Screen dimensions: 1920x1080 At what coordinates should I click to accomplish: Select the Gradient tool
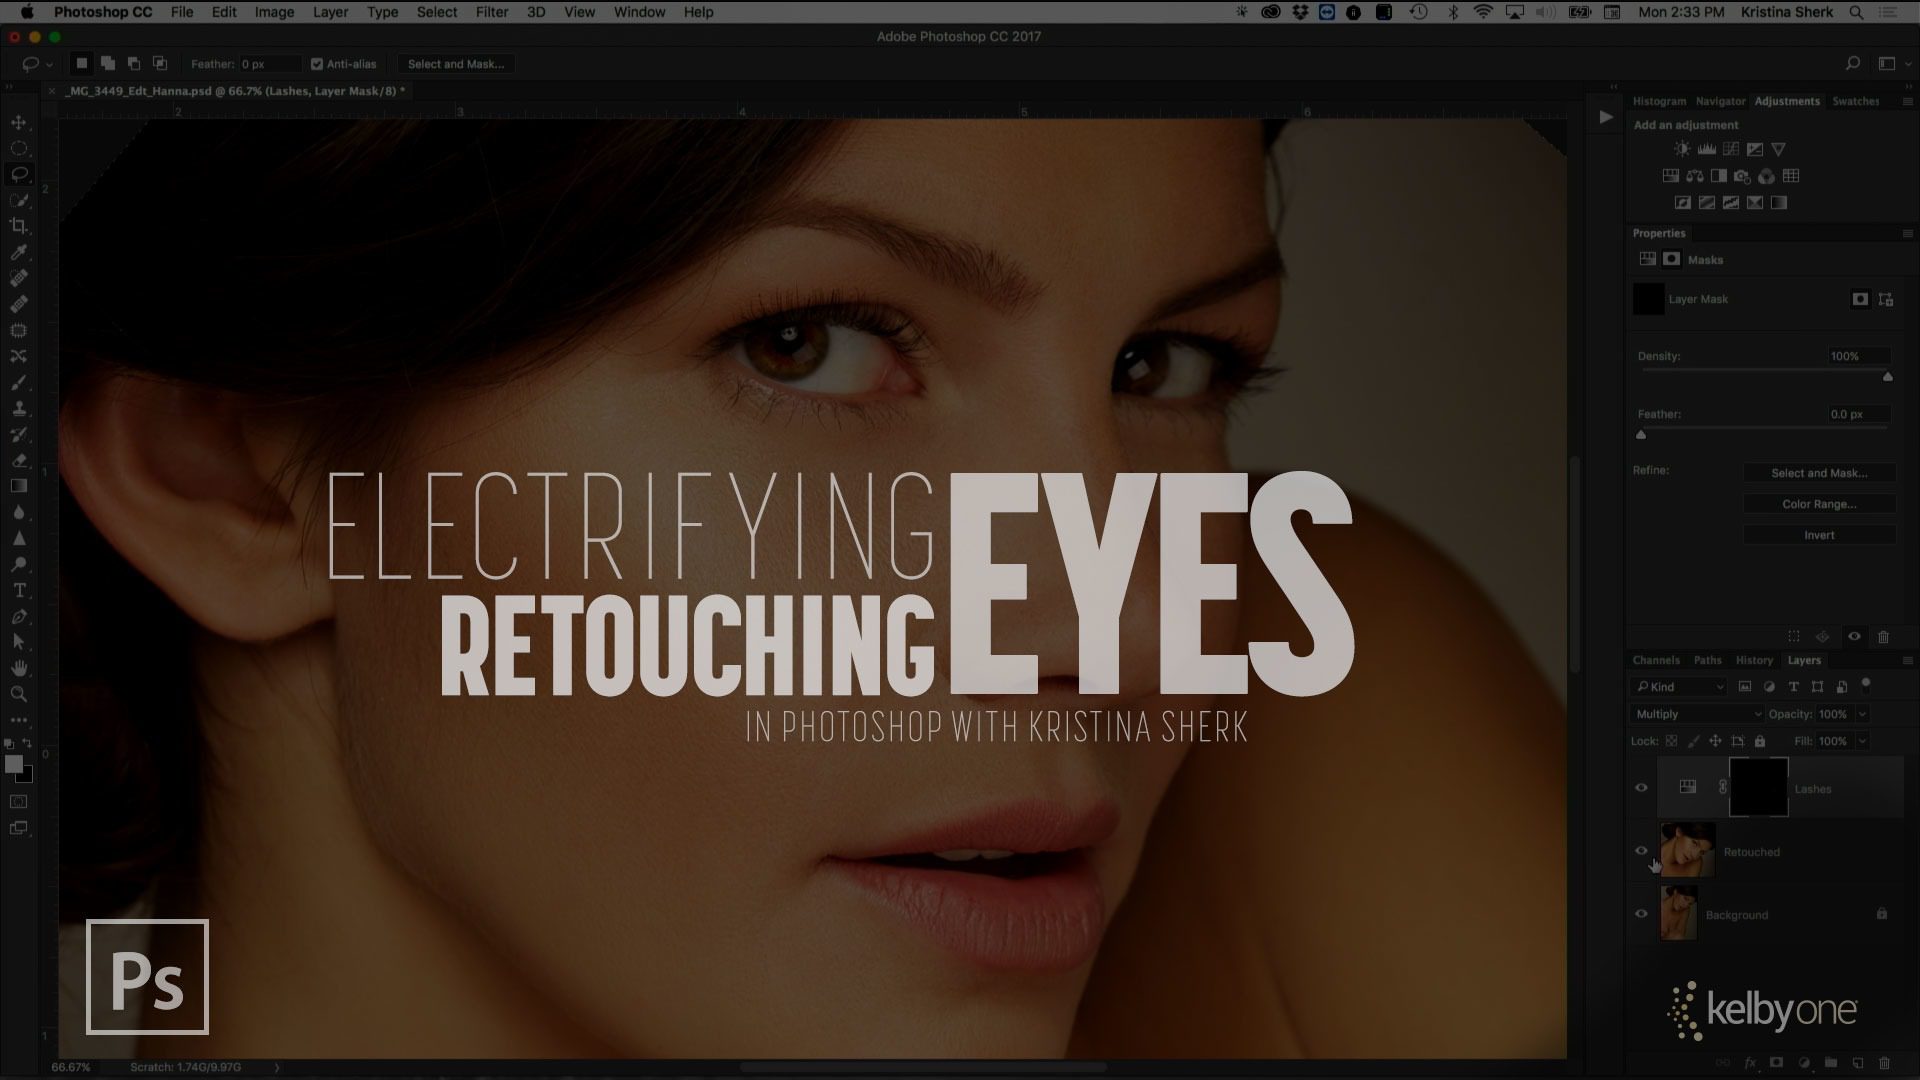tap(19, 486)
